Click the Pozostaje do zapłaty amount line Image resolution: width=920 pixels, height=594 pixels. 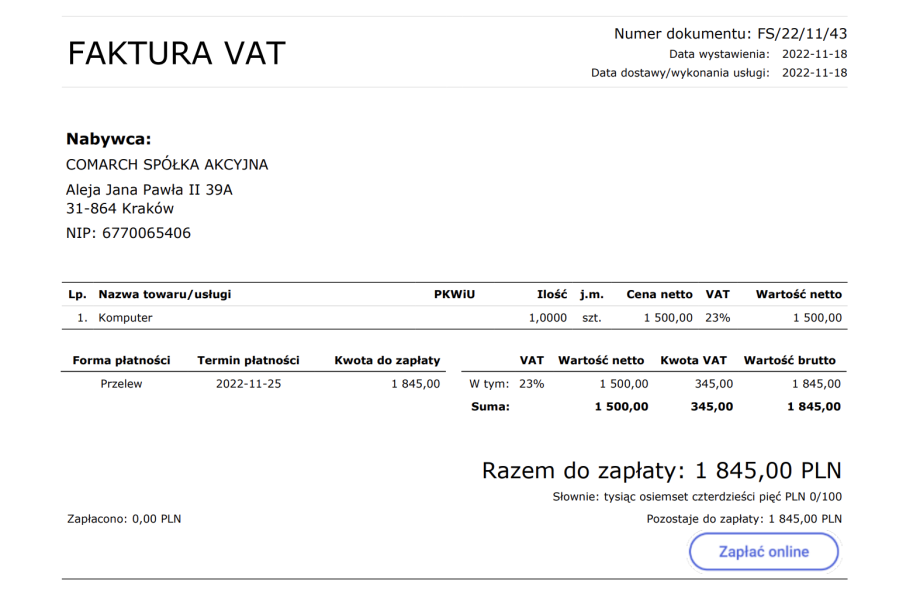744,519
